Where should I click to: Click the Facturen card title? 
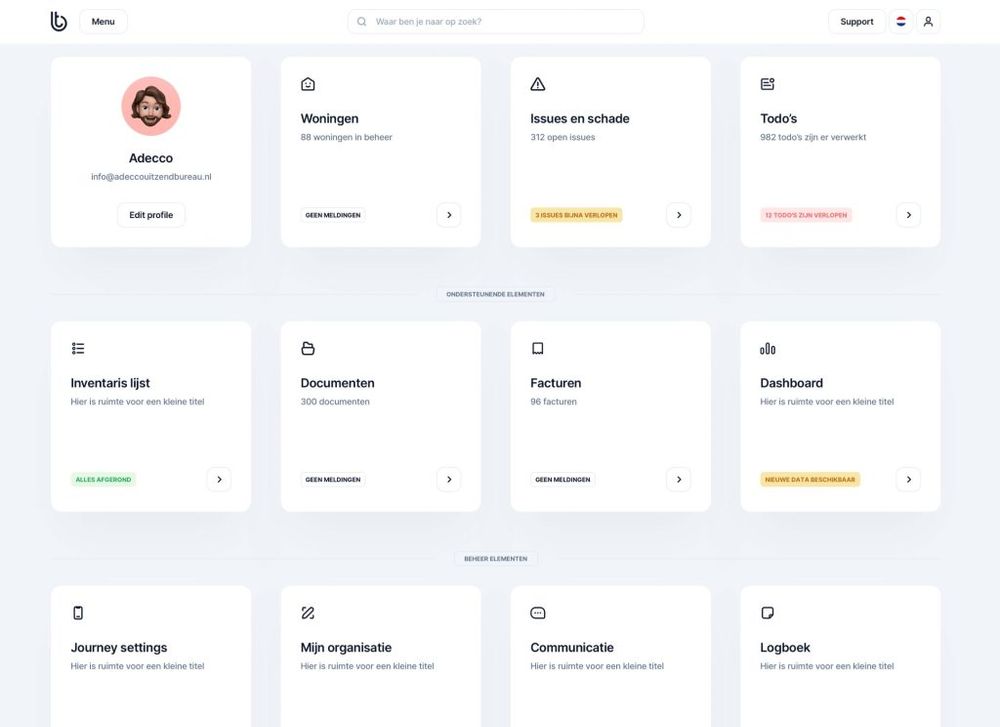[x=556, y=383]
